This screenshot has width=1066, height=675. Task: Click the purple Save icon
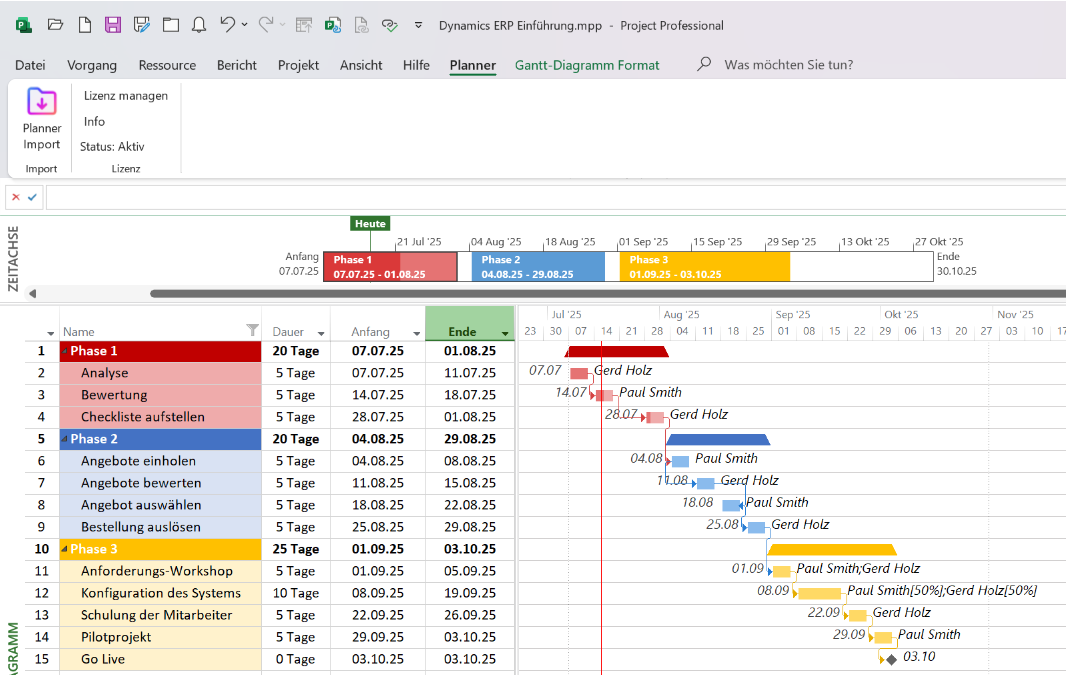tap(113, 25)
